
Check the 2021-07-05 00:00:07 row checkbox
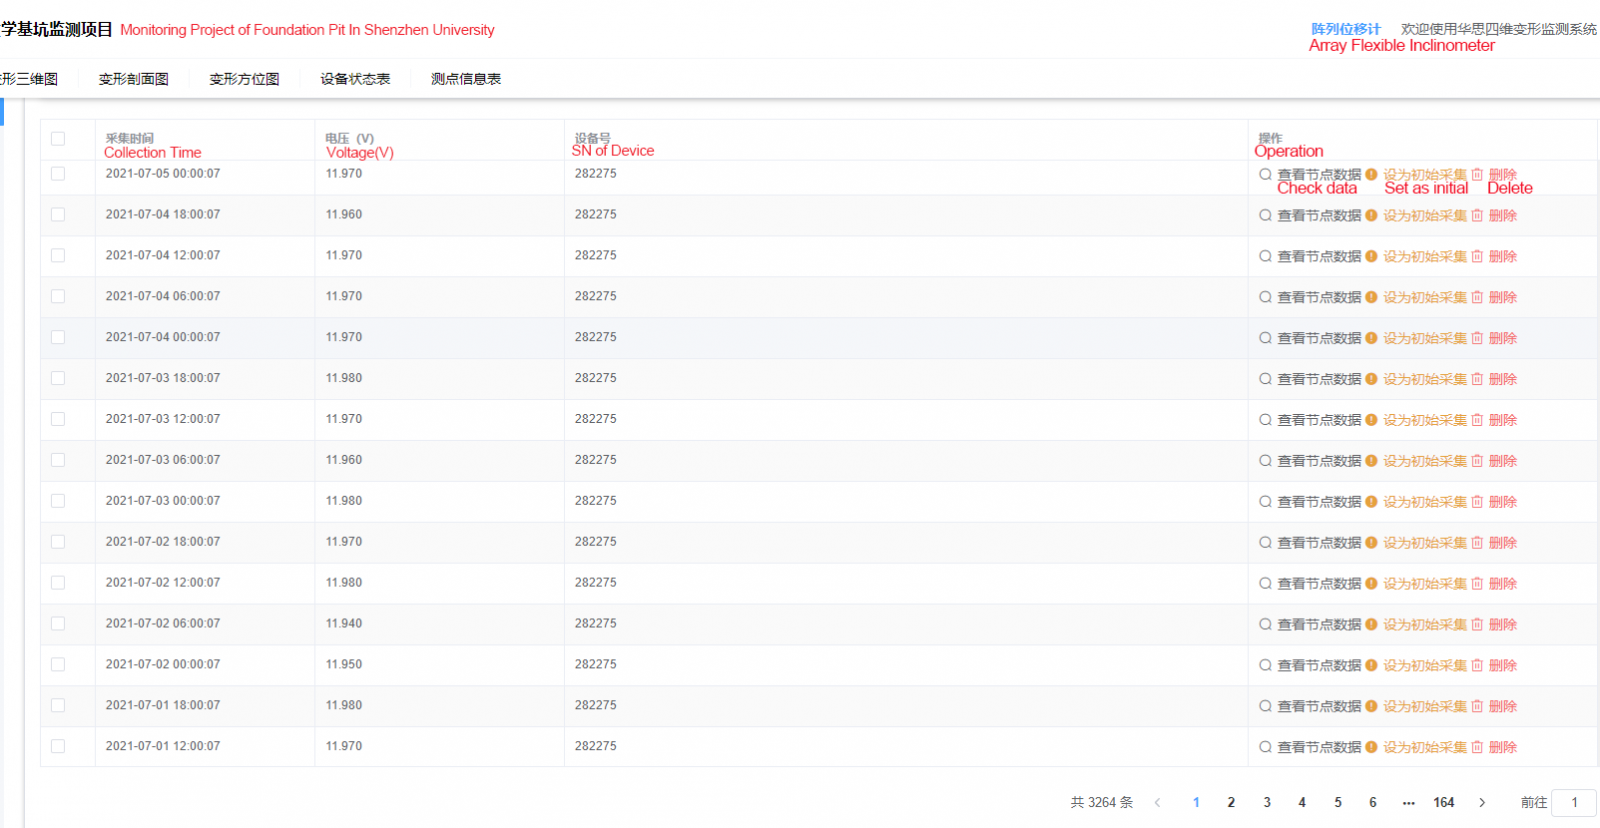pyautogui.click(x=58, y=174)
